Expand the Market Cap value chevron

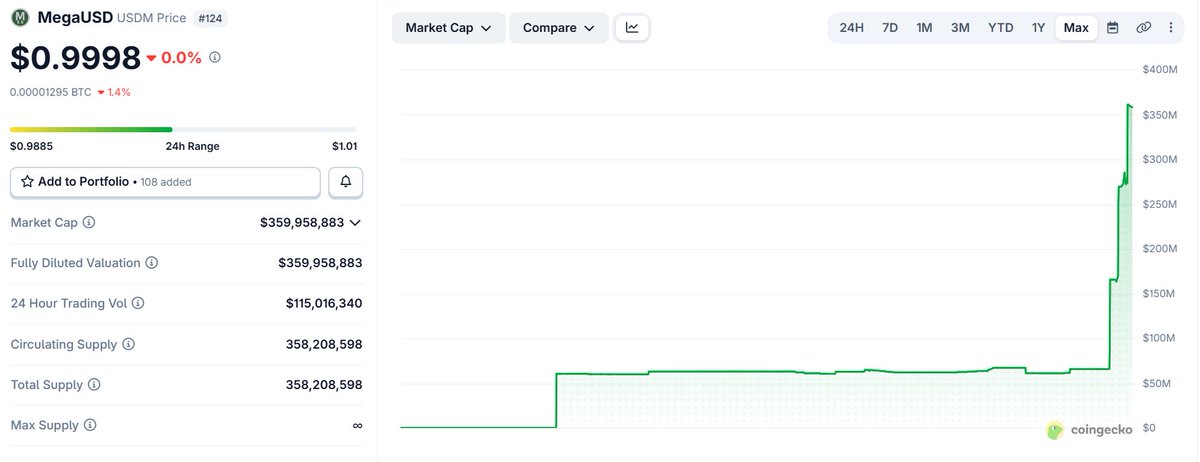coord(355,222)
